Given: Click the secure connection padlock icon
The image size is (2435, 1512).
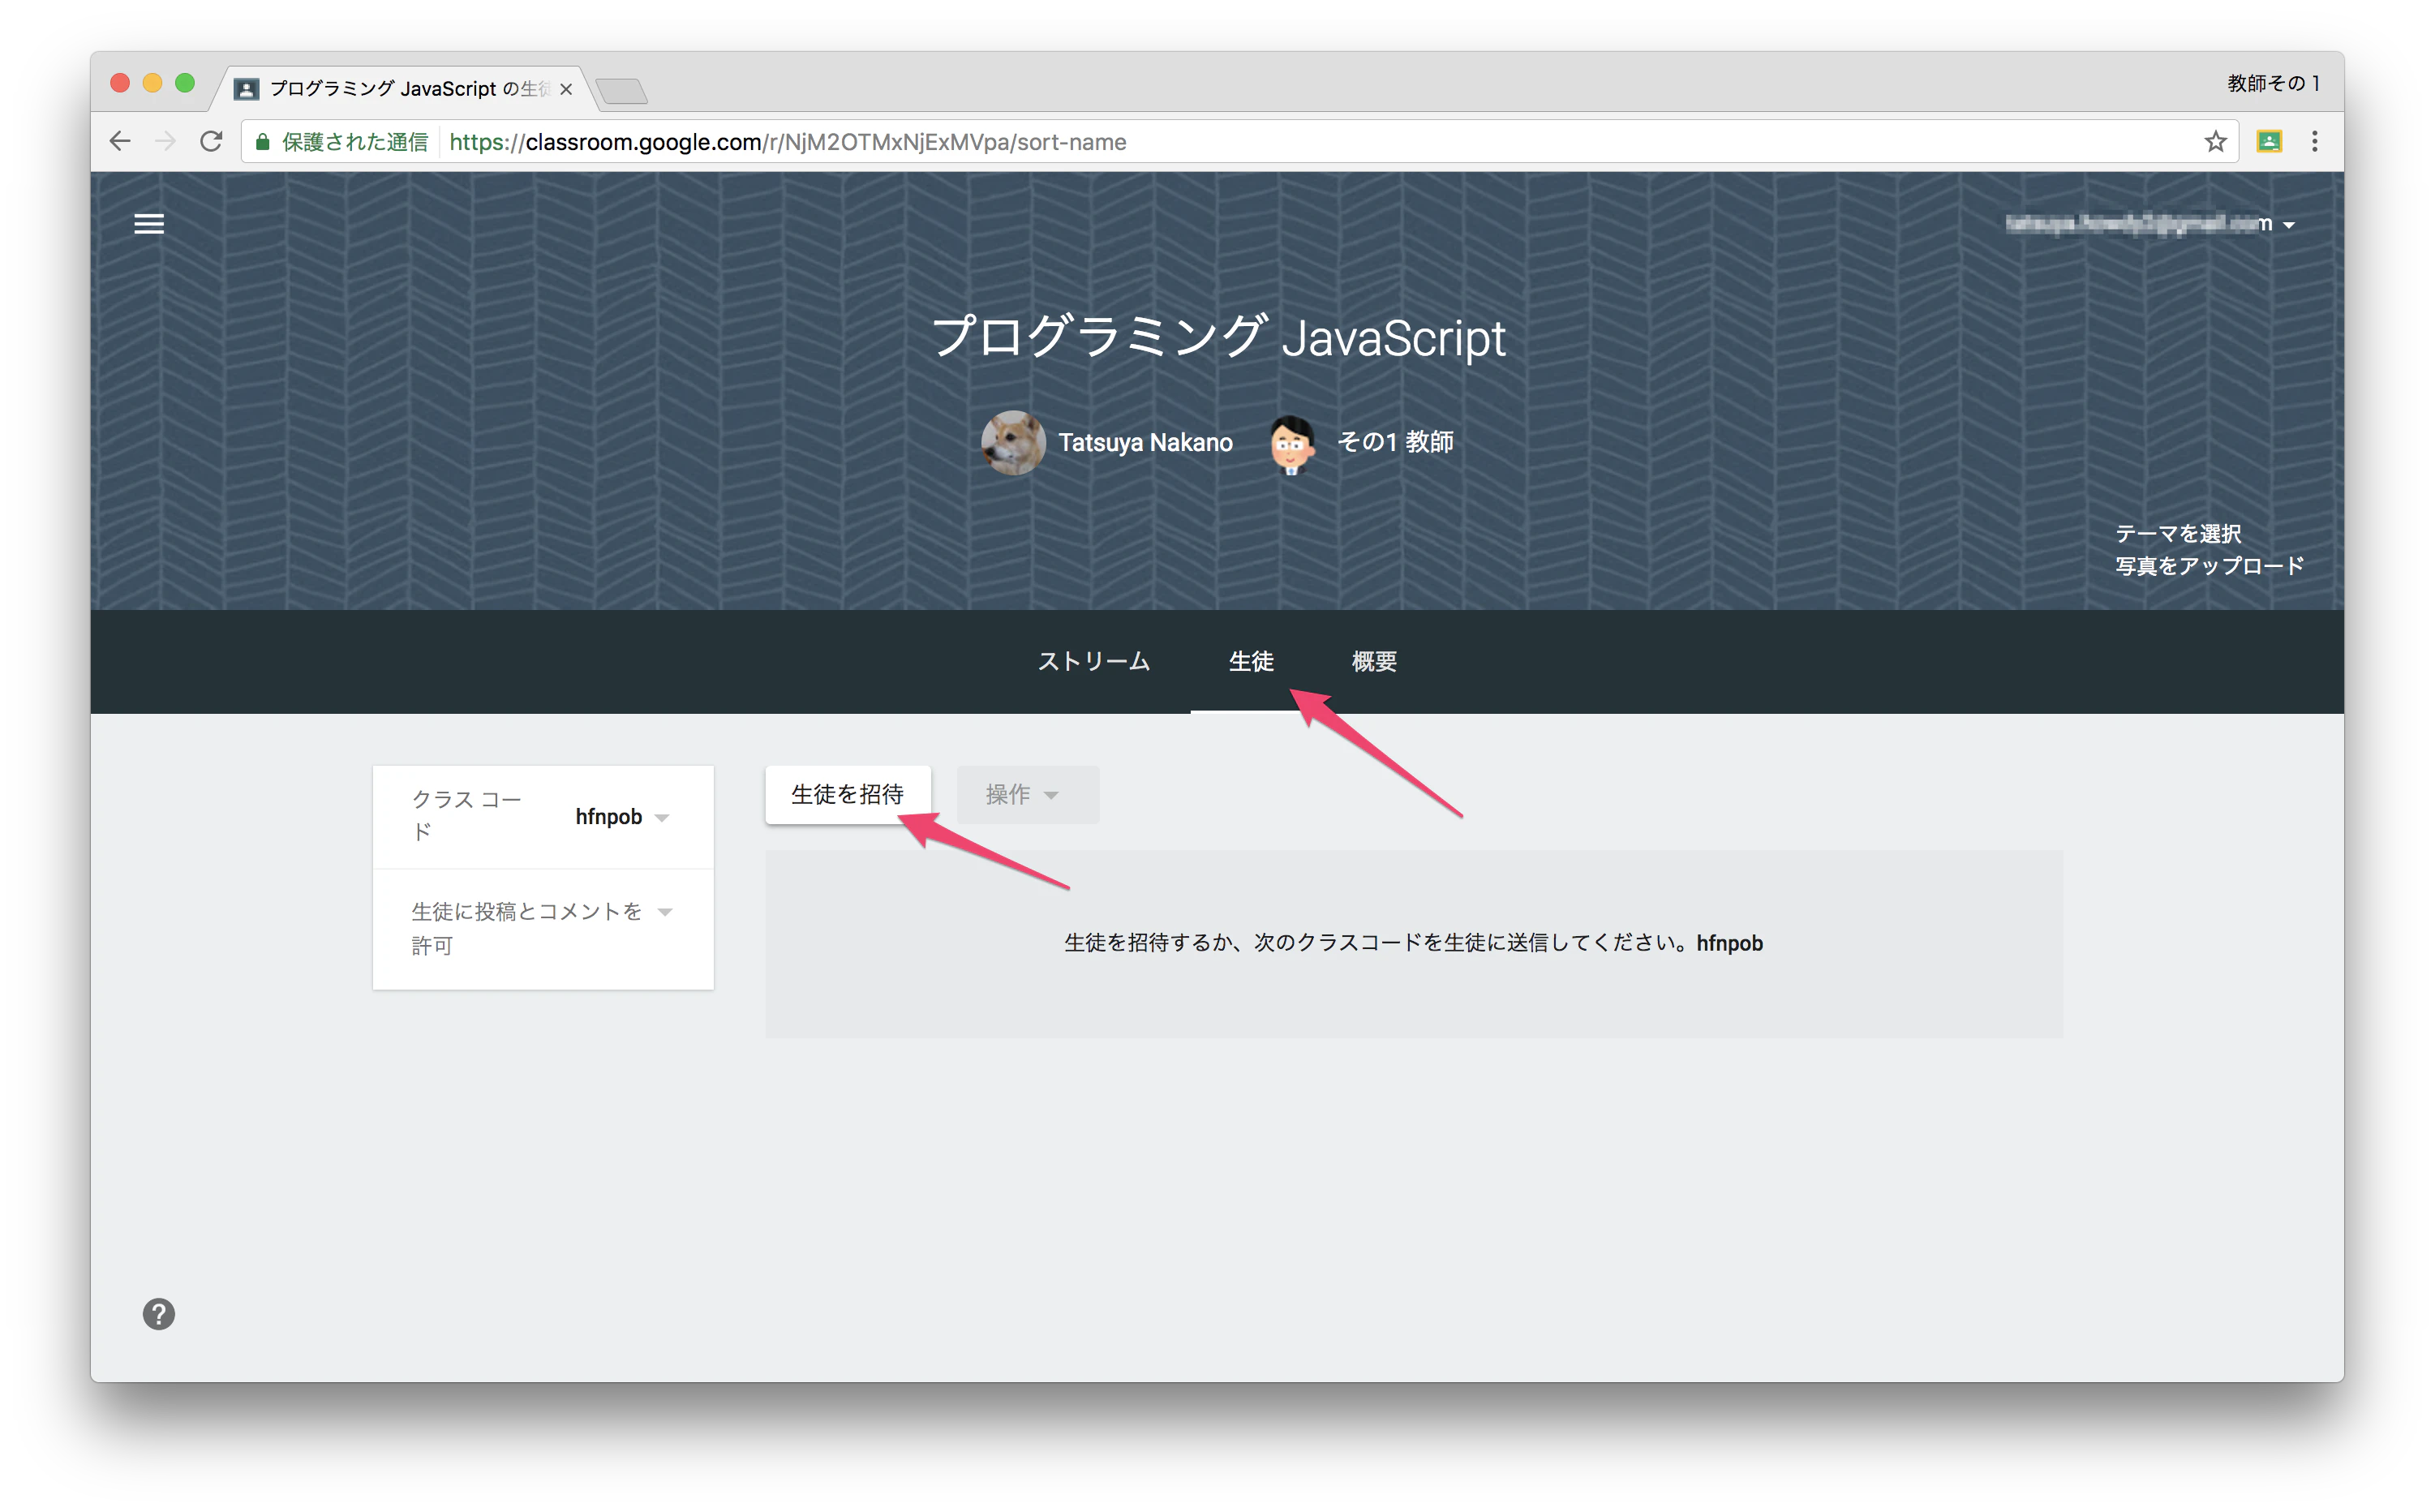Looking at the screenshot, I should (x=262, y=142).
